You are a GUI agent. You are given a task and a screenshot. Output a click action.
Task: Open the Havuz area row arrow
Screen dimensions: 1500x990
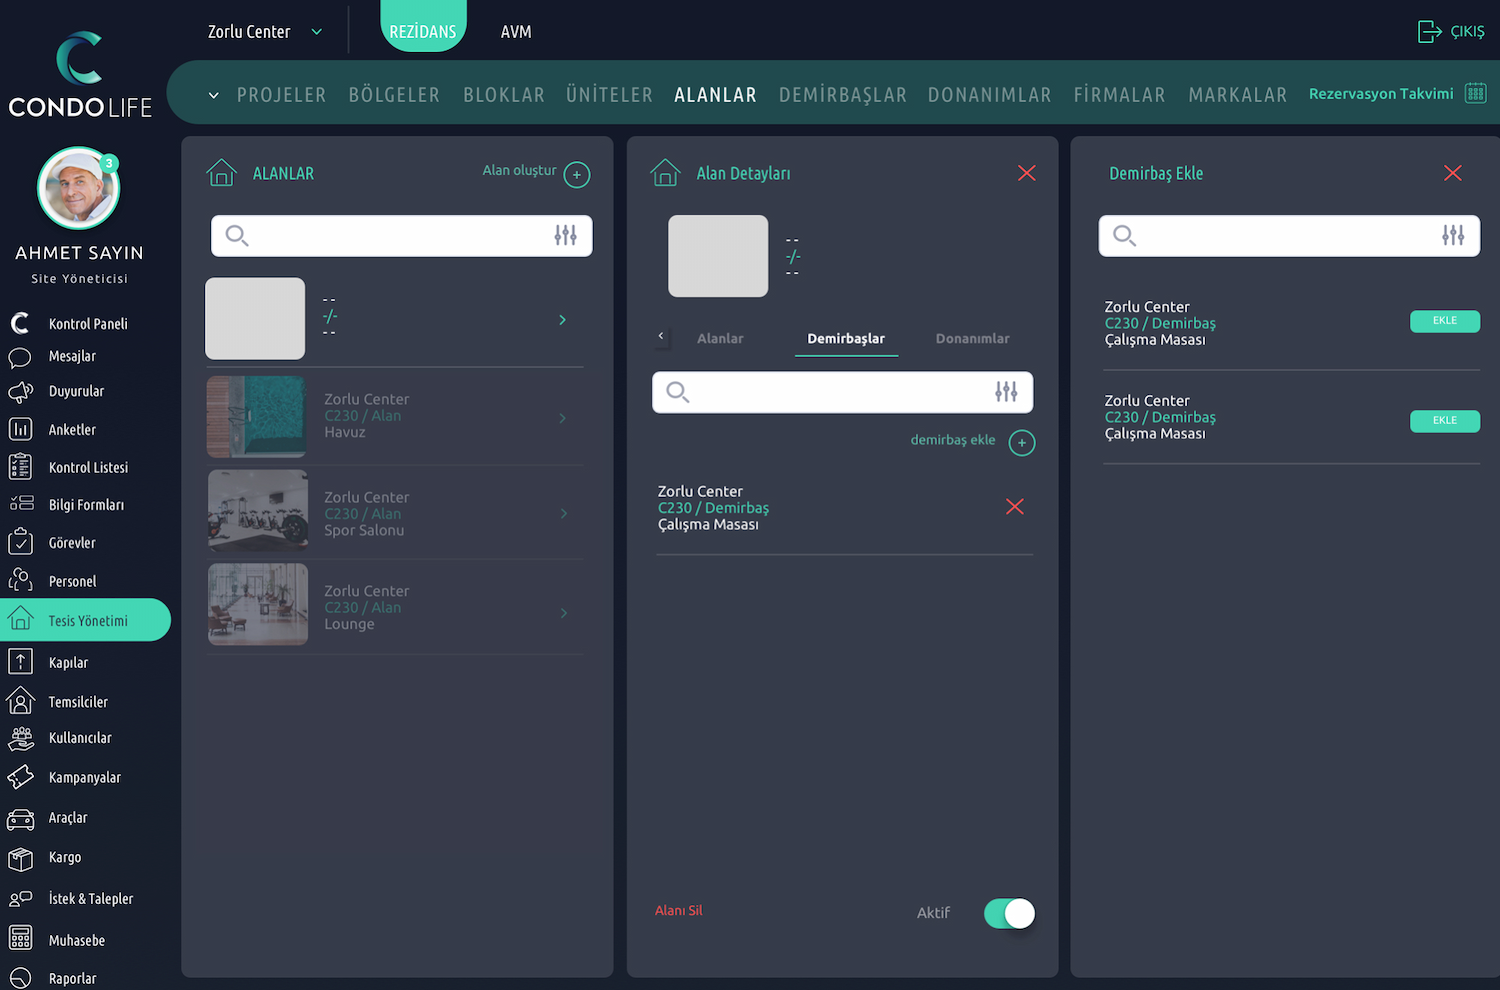pos(563,418)
